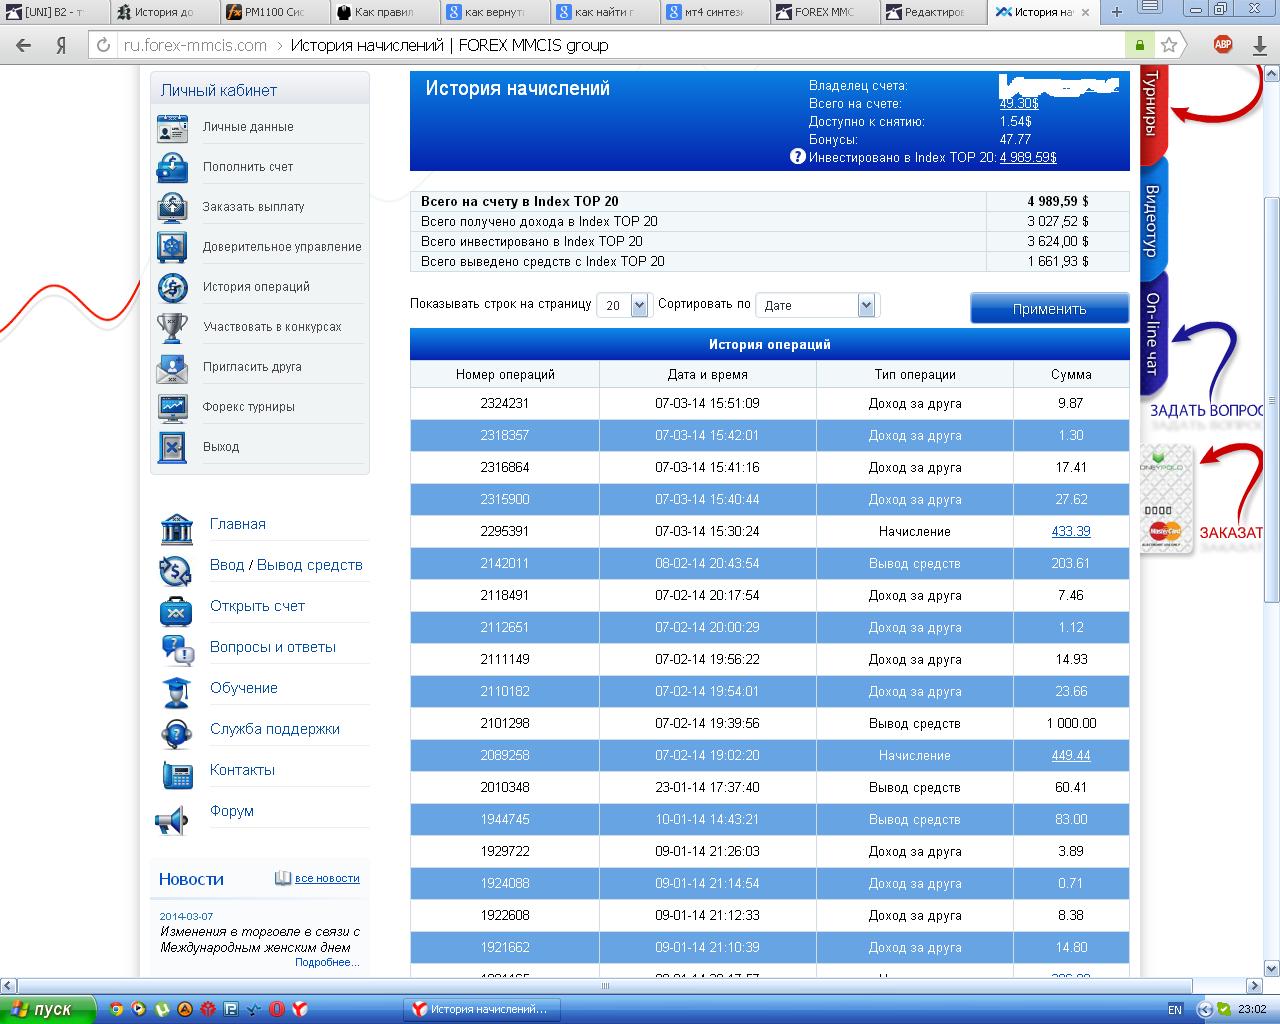The height and width of the screenshot is (1024, 1280).
Task: Click the browser back arrow
Action: pyautogui.click(x=24, y=45)
